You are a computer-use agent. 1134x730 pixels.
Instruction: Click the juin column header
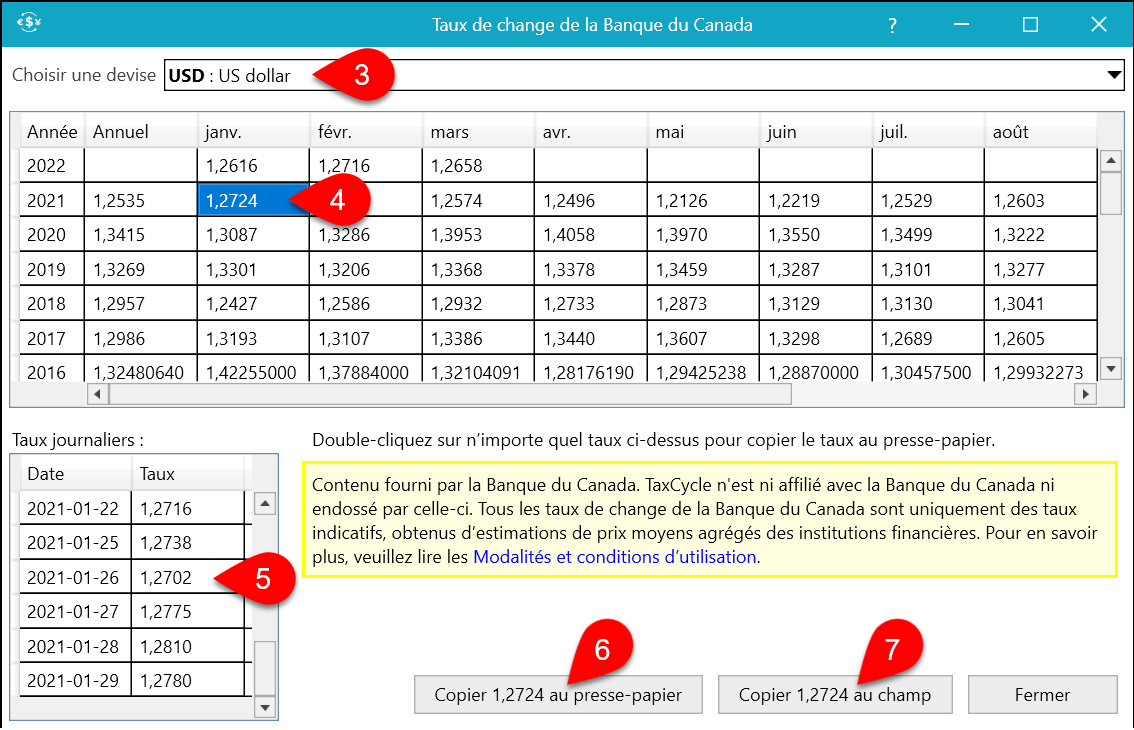816,132
